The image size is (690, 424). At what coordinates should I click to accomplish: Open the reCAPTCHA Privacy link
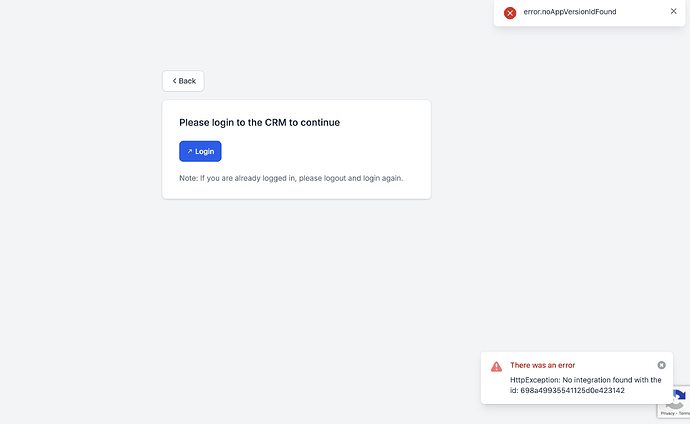click(x=667, y=413)
